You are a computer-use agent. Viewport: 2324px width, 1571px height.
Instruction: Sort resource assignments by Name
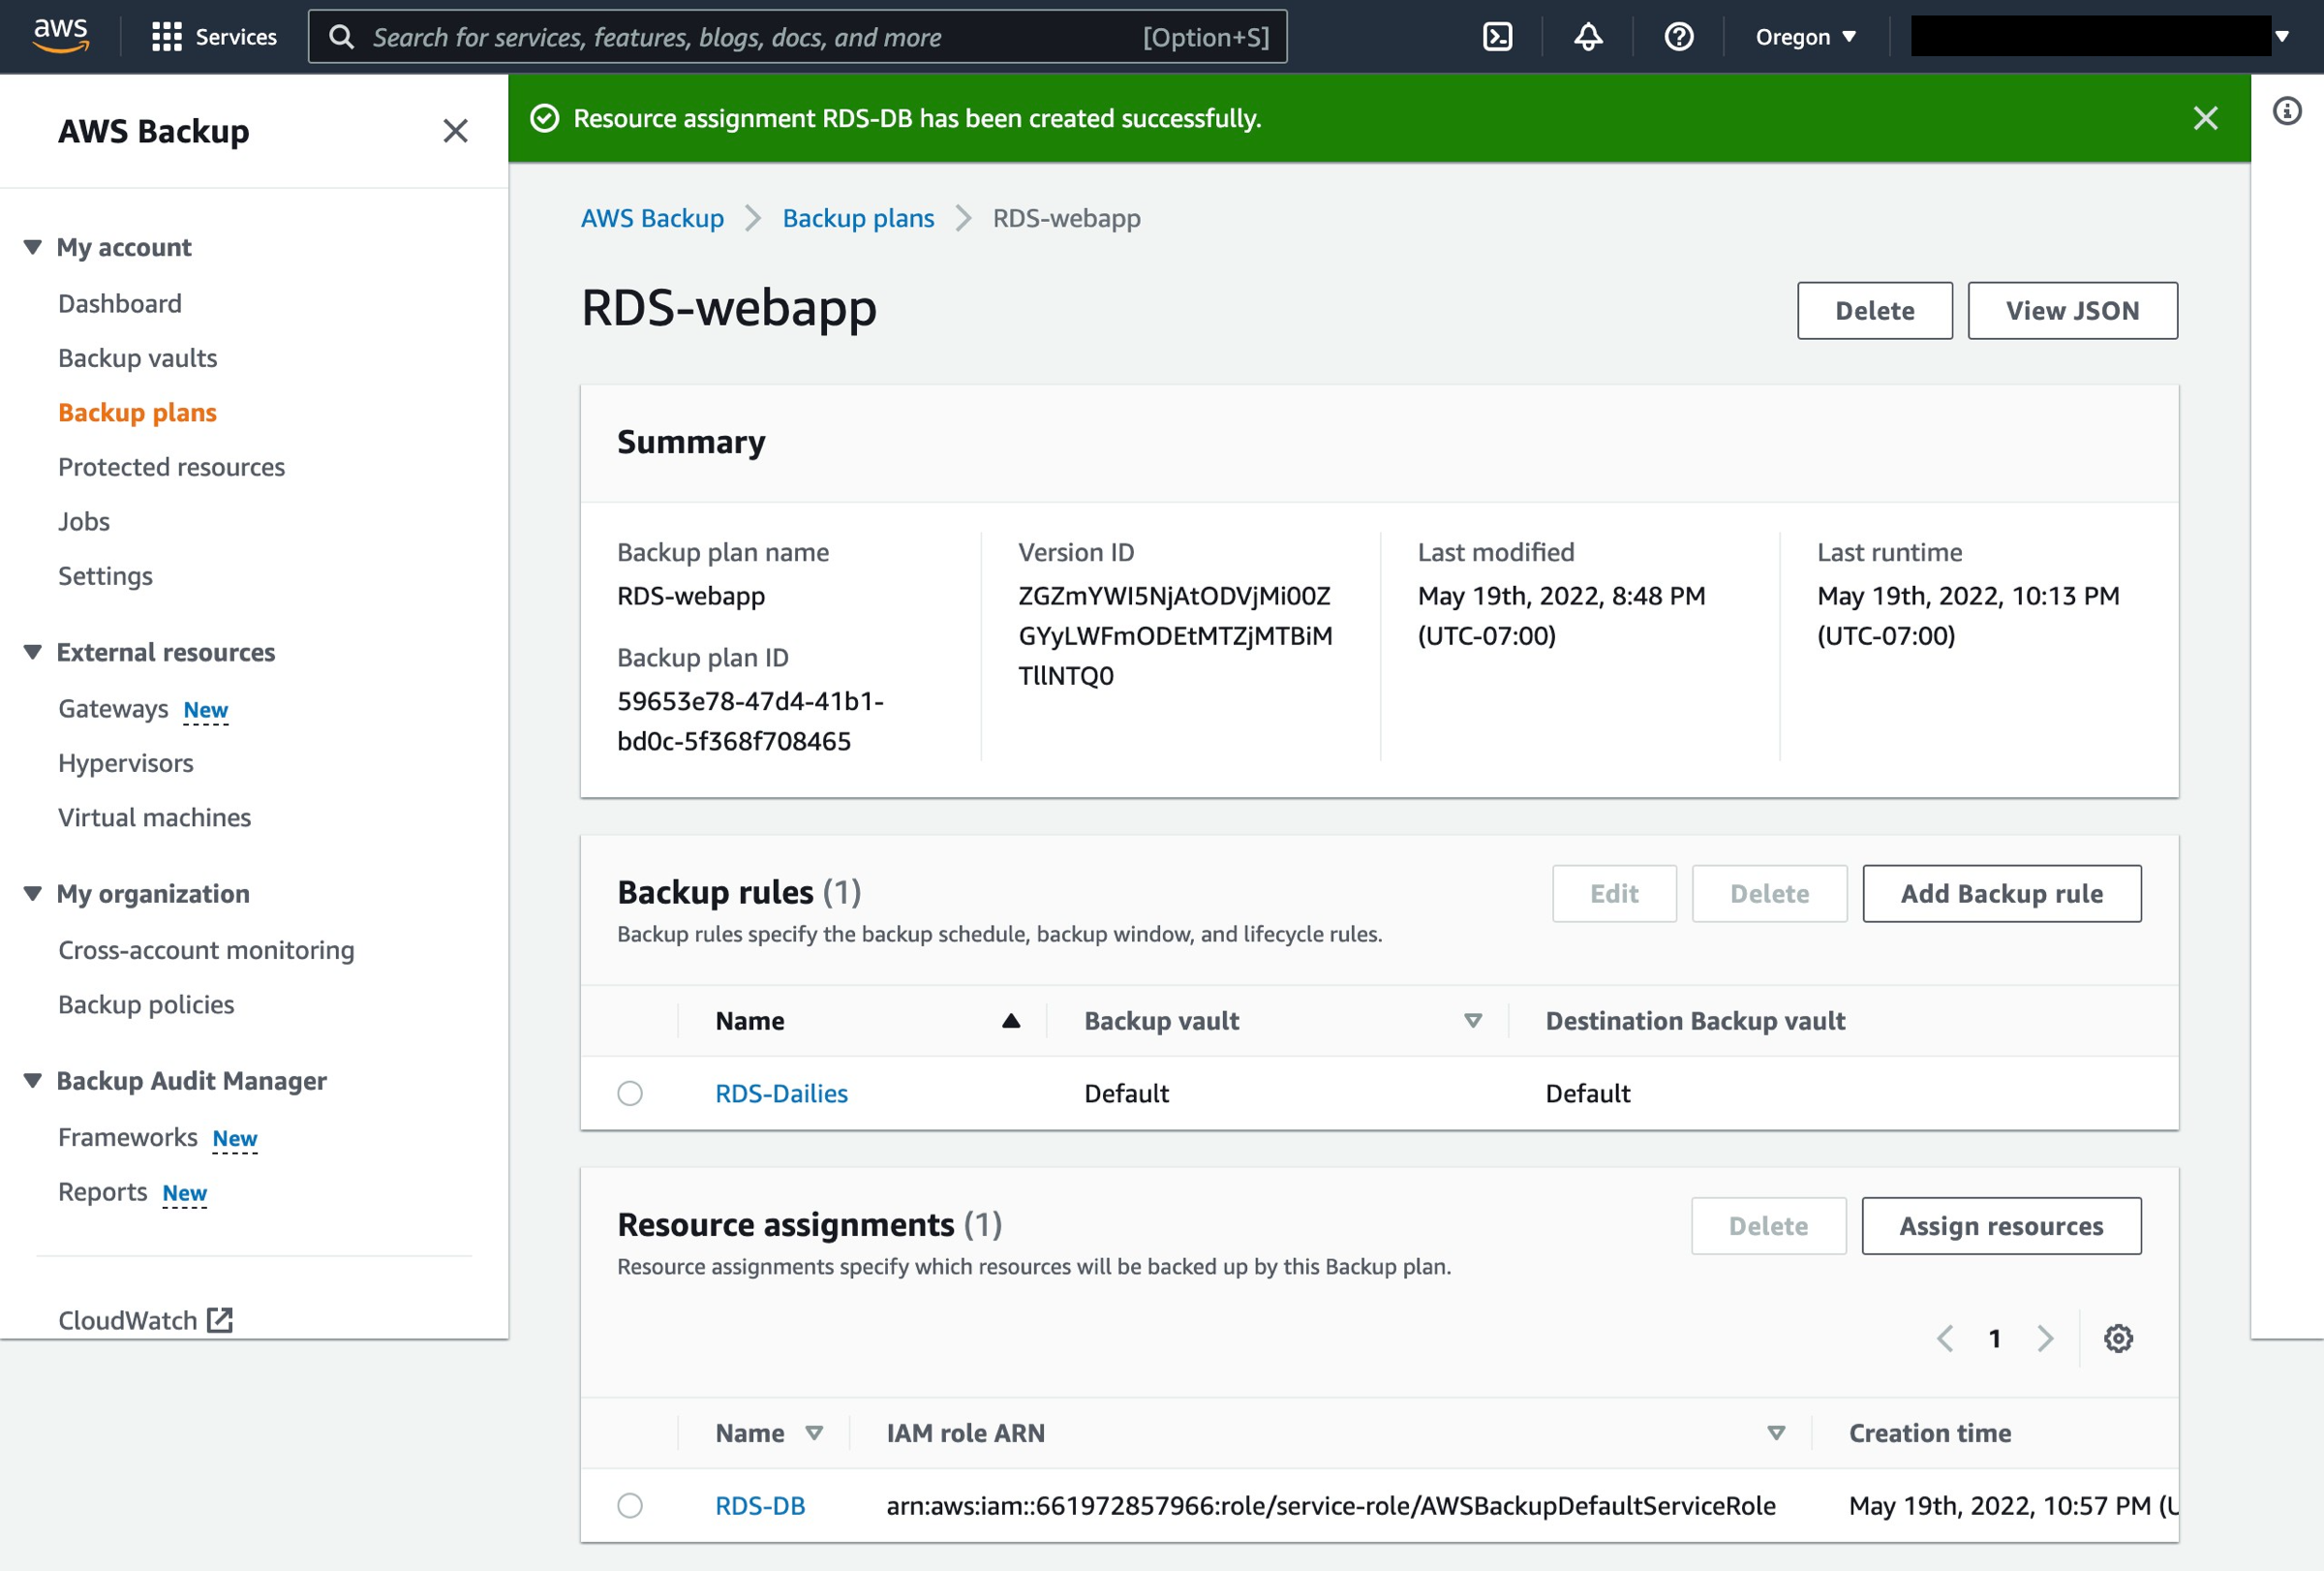pyautogui.click(x=814, y=1433)
